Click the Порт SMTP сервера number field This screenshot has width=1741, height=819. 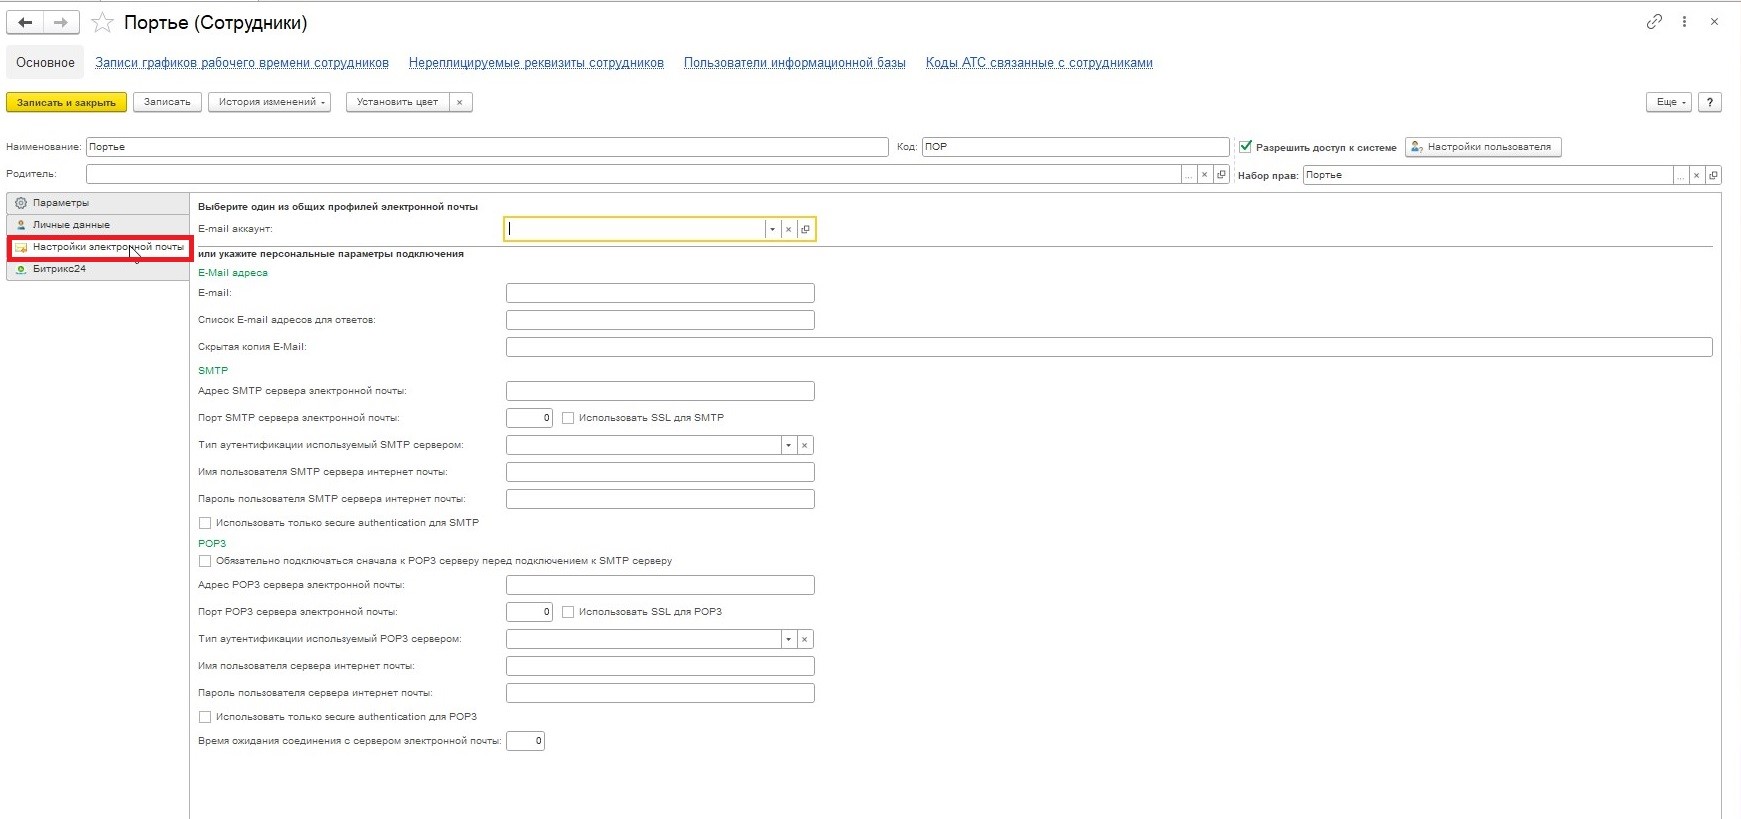click(529, 418)
